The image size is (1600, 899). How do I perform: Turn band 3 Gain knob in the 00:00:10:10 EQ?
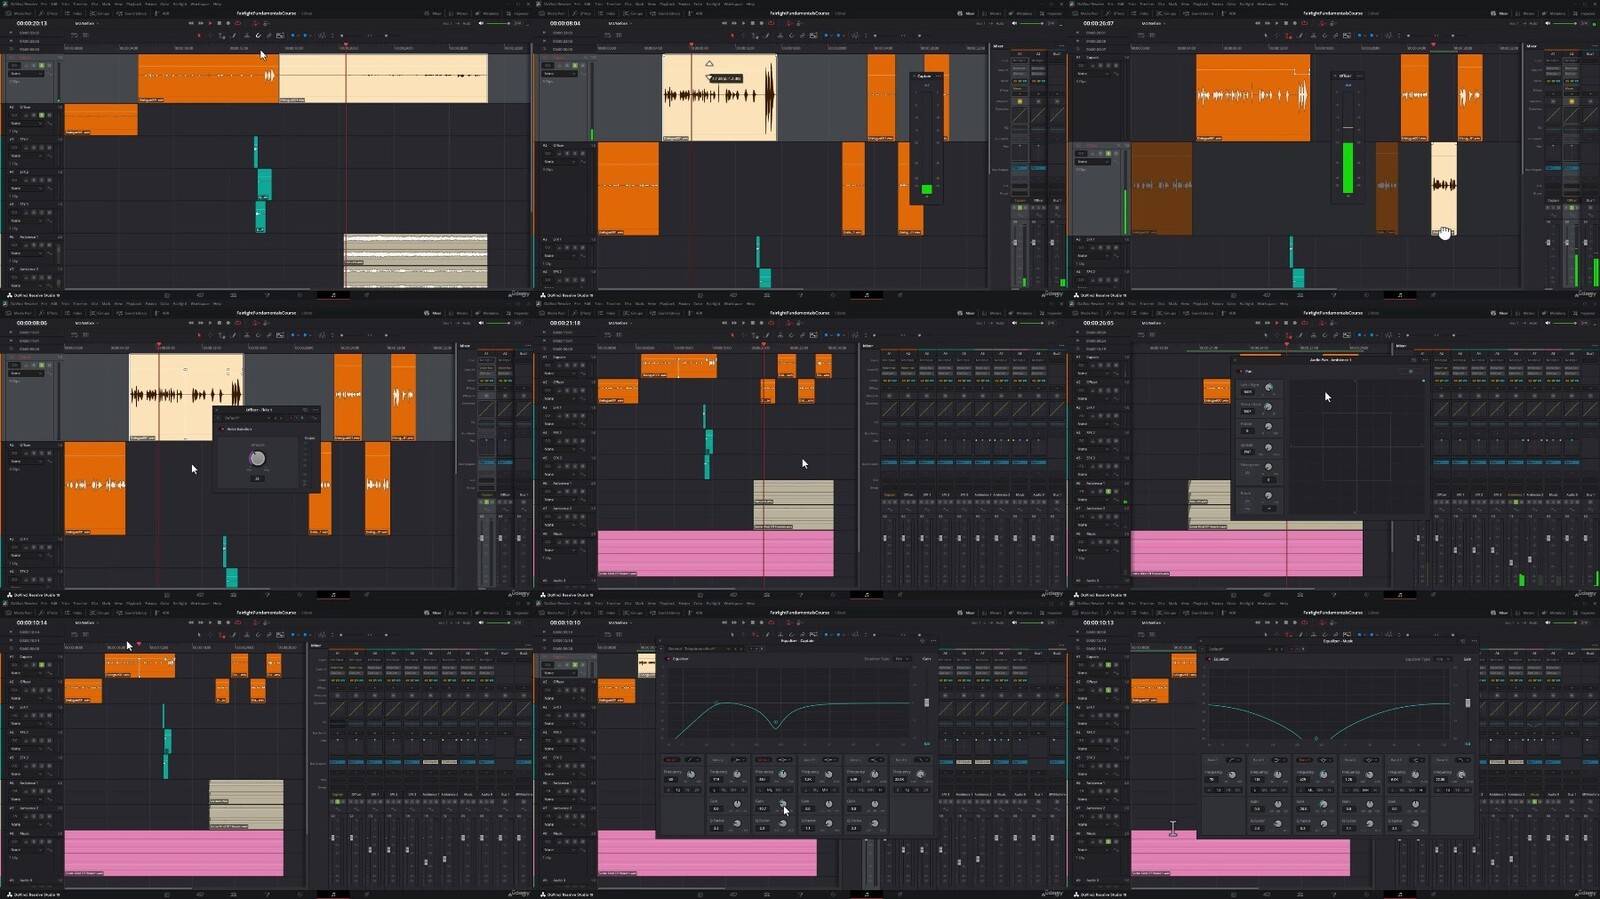783,804
